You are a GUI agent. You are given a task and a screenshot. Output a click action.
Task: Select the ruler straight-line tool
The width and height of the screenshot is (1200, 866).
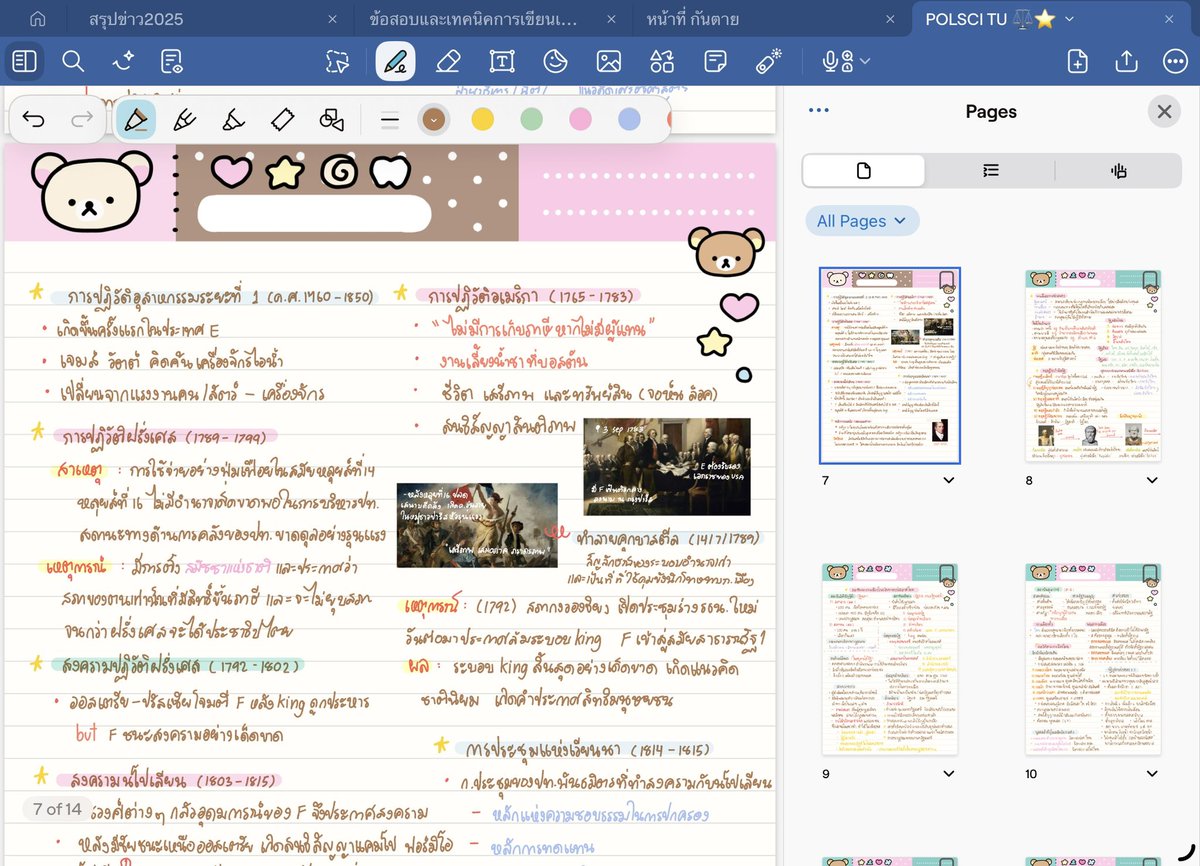click(x=282, y=120)
